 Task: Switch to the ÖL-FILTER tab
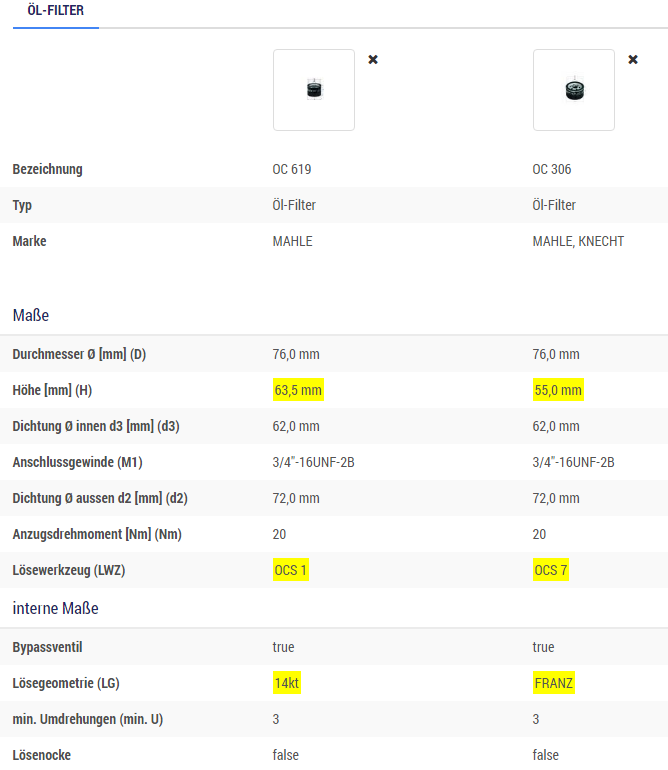coord(56,11)
